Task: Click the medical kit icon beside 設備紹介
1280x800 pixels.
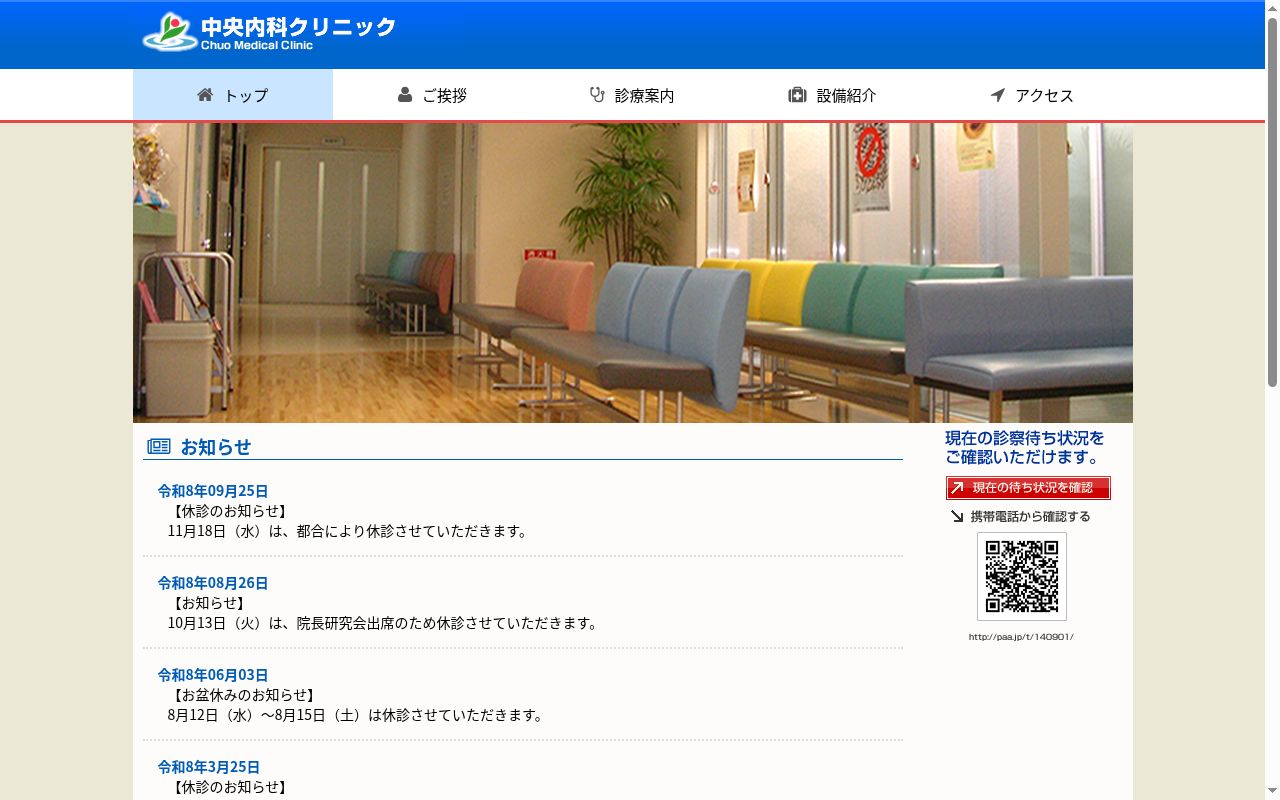Action: pos(797,95)
